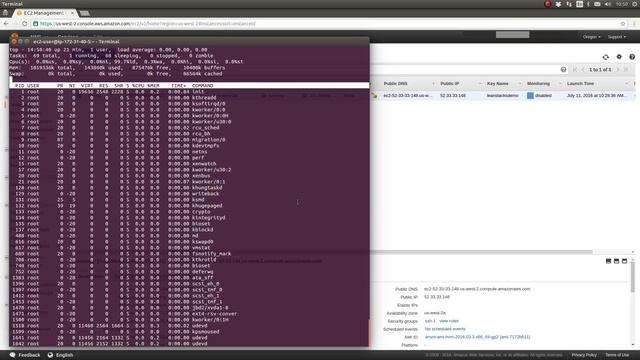Click the search filter help icon
The width and height of the screenshot is (640, 360).
pos(563,69)
